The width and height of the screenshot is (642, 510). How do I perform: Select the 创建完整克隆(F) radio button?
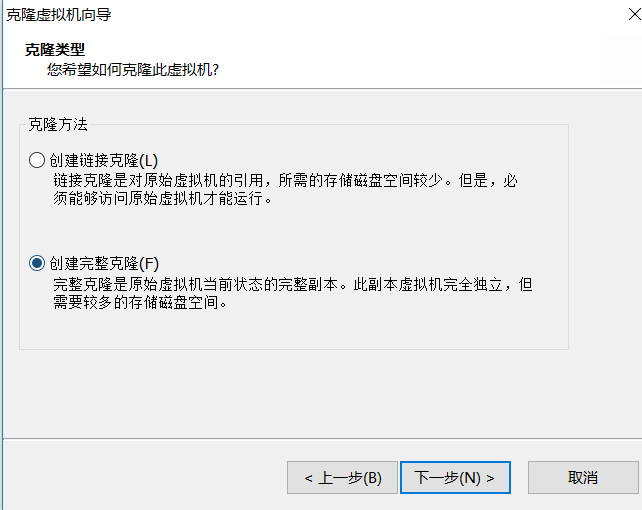(37, 263)
